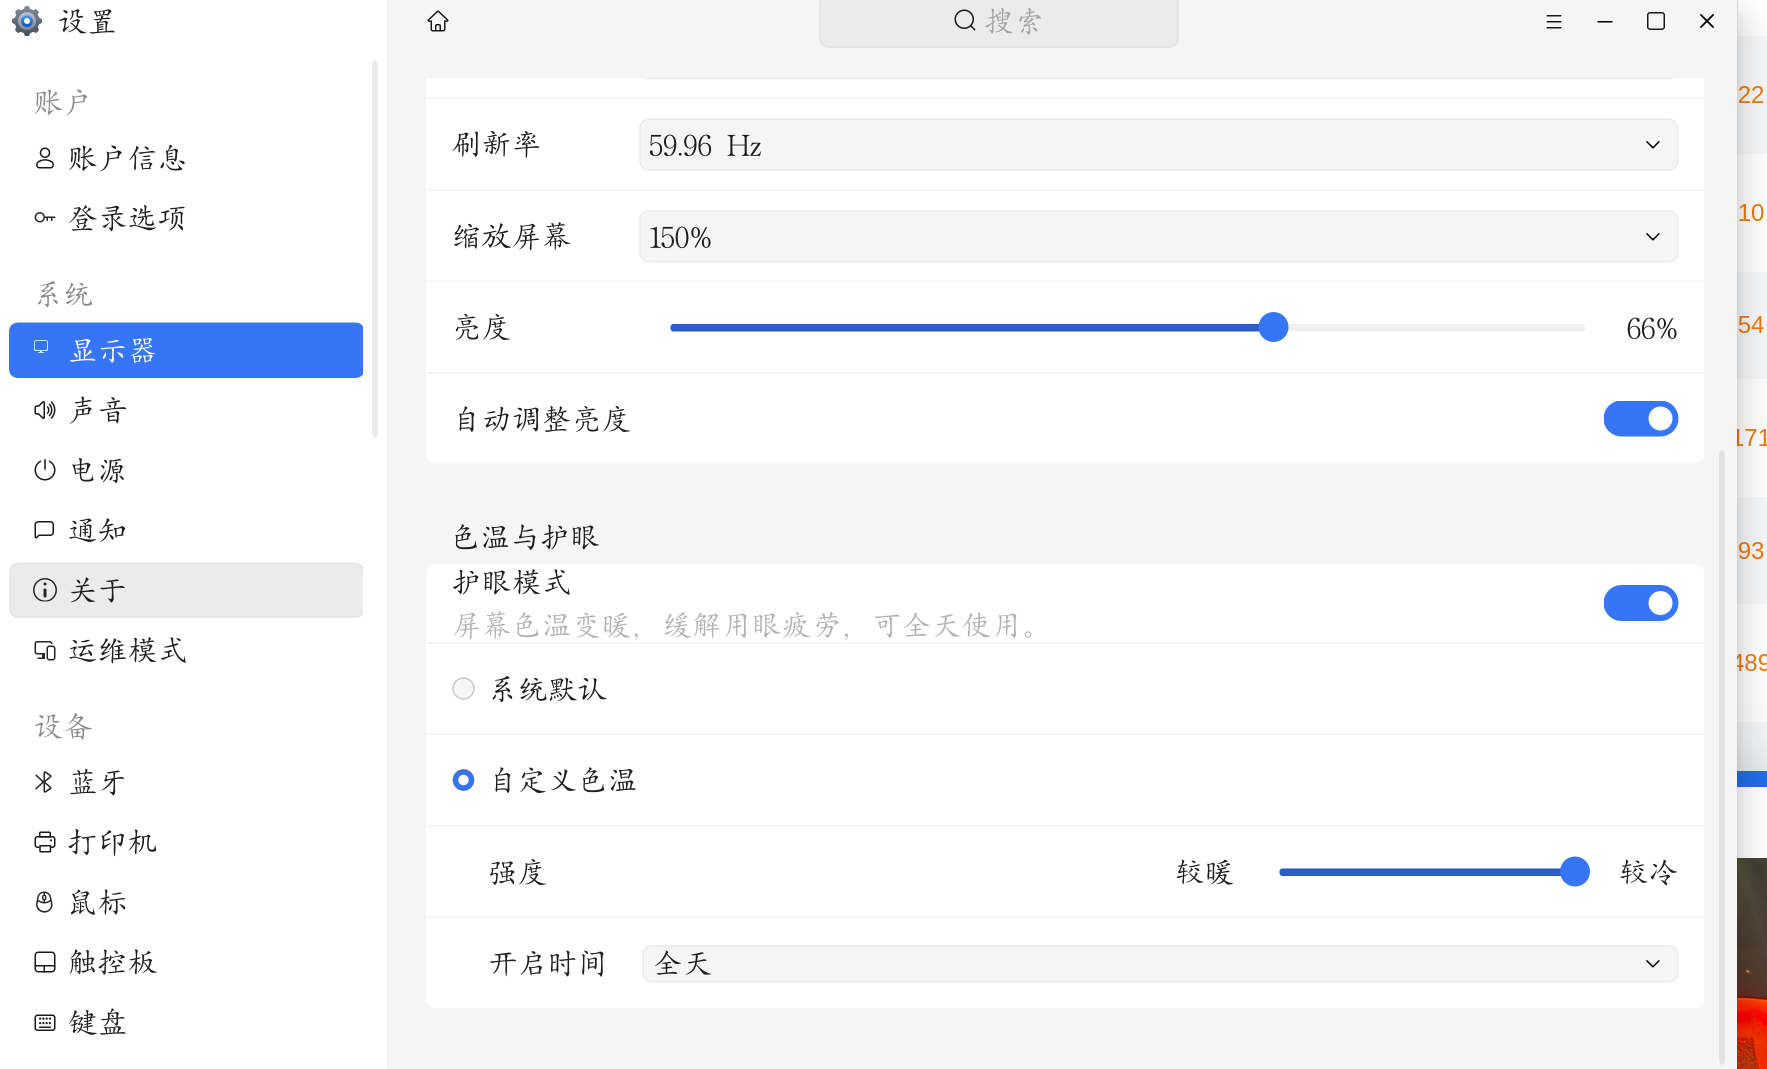The width and height of the screenshot is (1767, 1069).
Task: Click the info icon for 关于
Action: tap(45, 590)
